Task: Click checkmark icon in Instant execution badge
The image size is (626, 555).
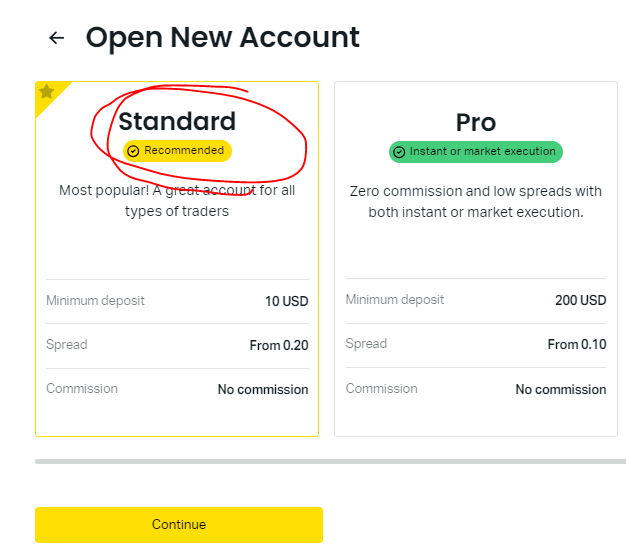Action: click(399, 152)
